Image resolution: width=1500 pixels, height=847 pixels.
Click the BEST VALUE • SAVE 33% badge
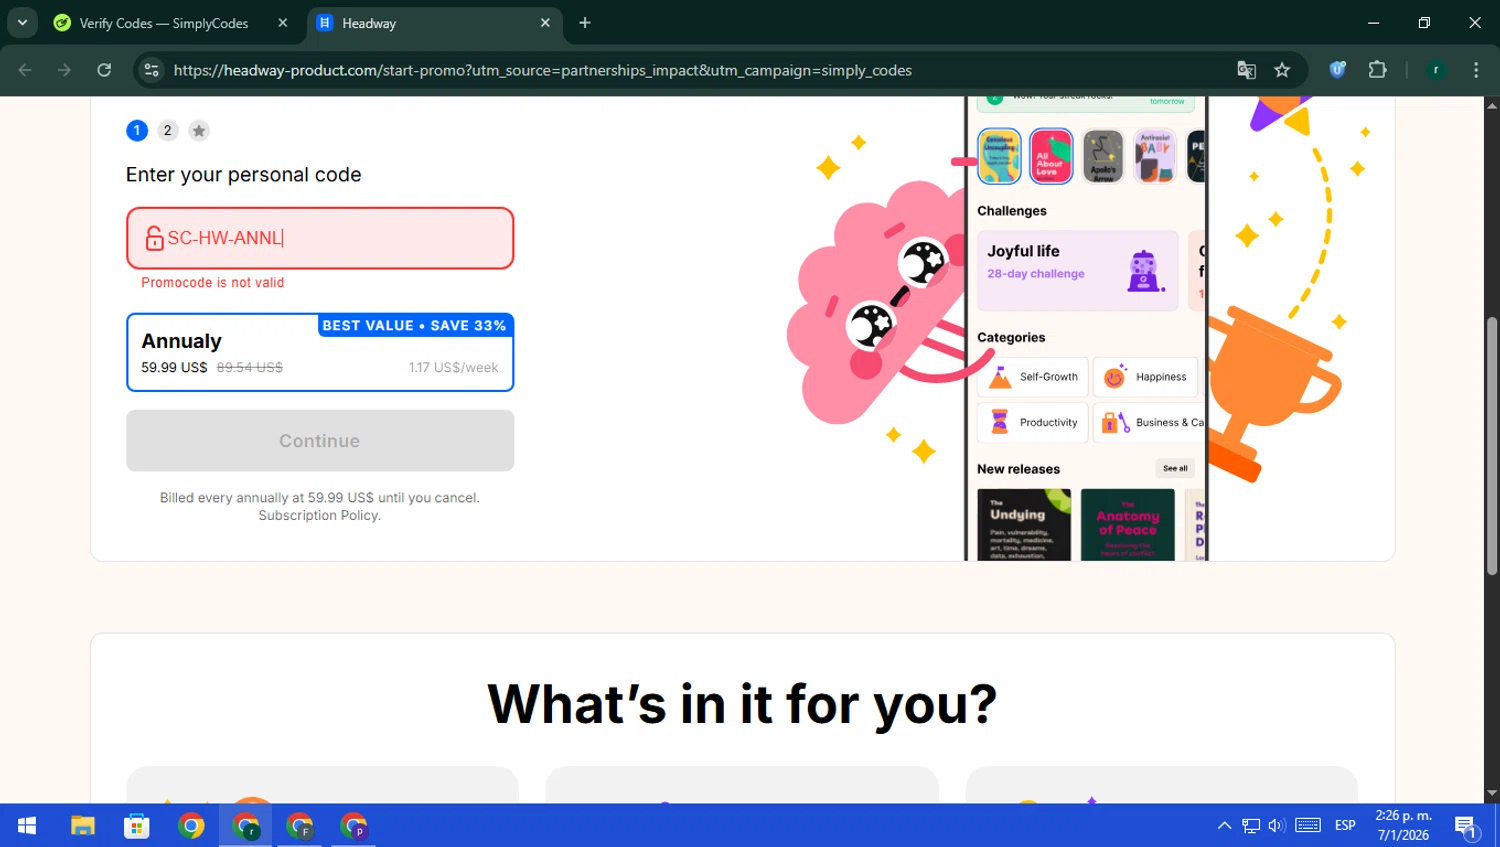pyautogui.click(x=415, y=325)
